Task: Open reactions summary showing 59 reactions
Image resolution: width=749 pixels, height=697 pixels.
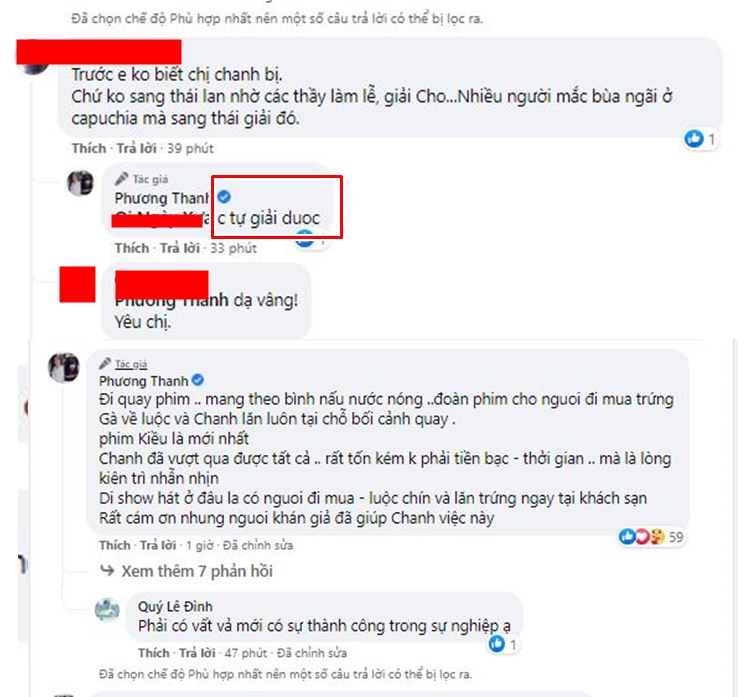Action: click(653, 537)
